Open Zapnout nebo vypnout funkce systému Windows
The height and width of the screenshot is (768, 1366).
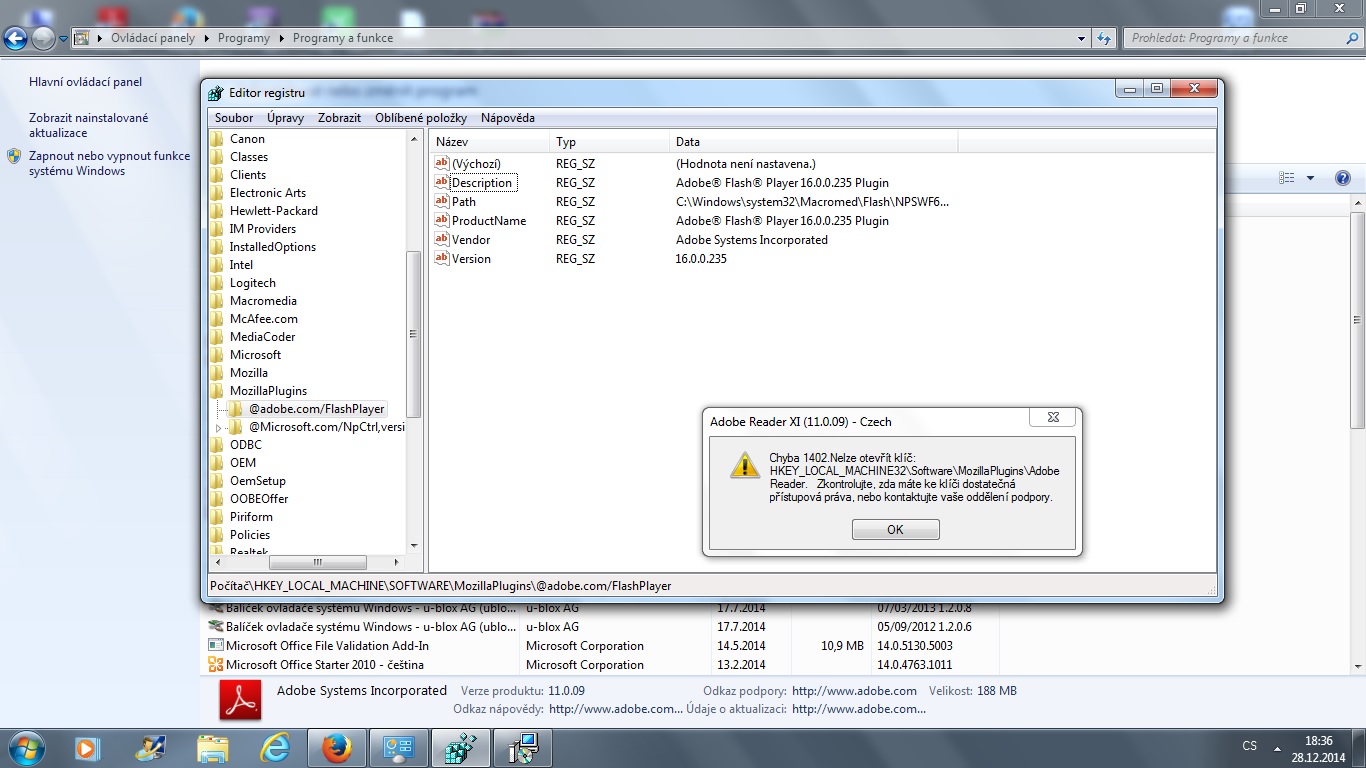point(109,163)
